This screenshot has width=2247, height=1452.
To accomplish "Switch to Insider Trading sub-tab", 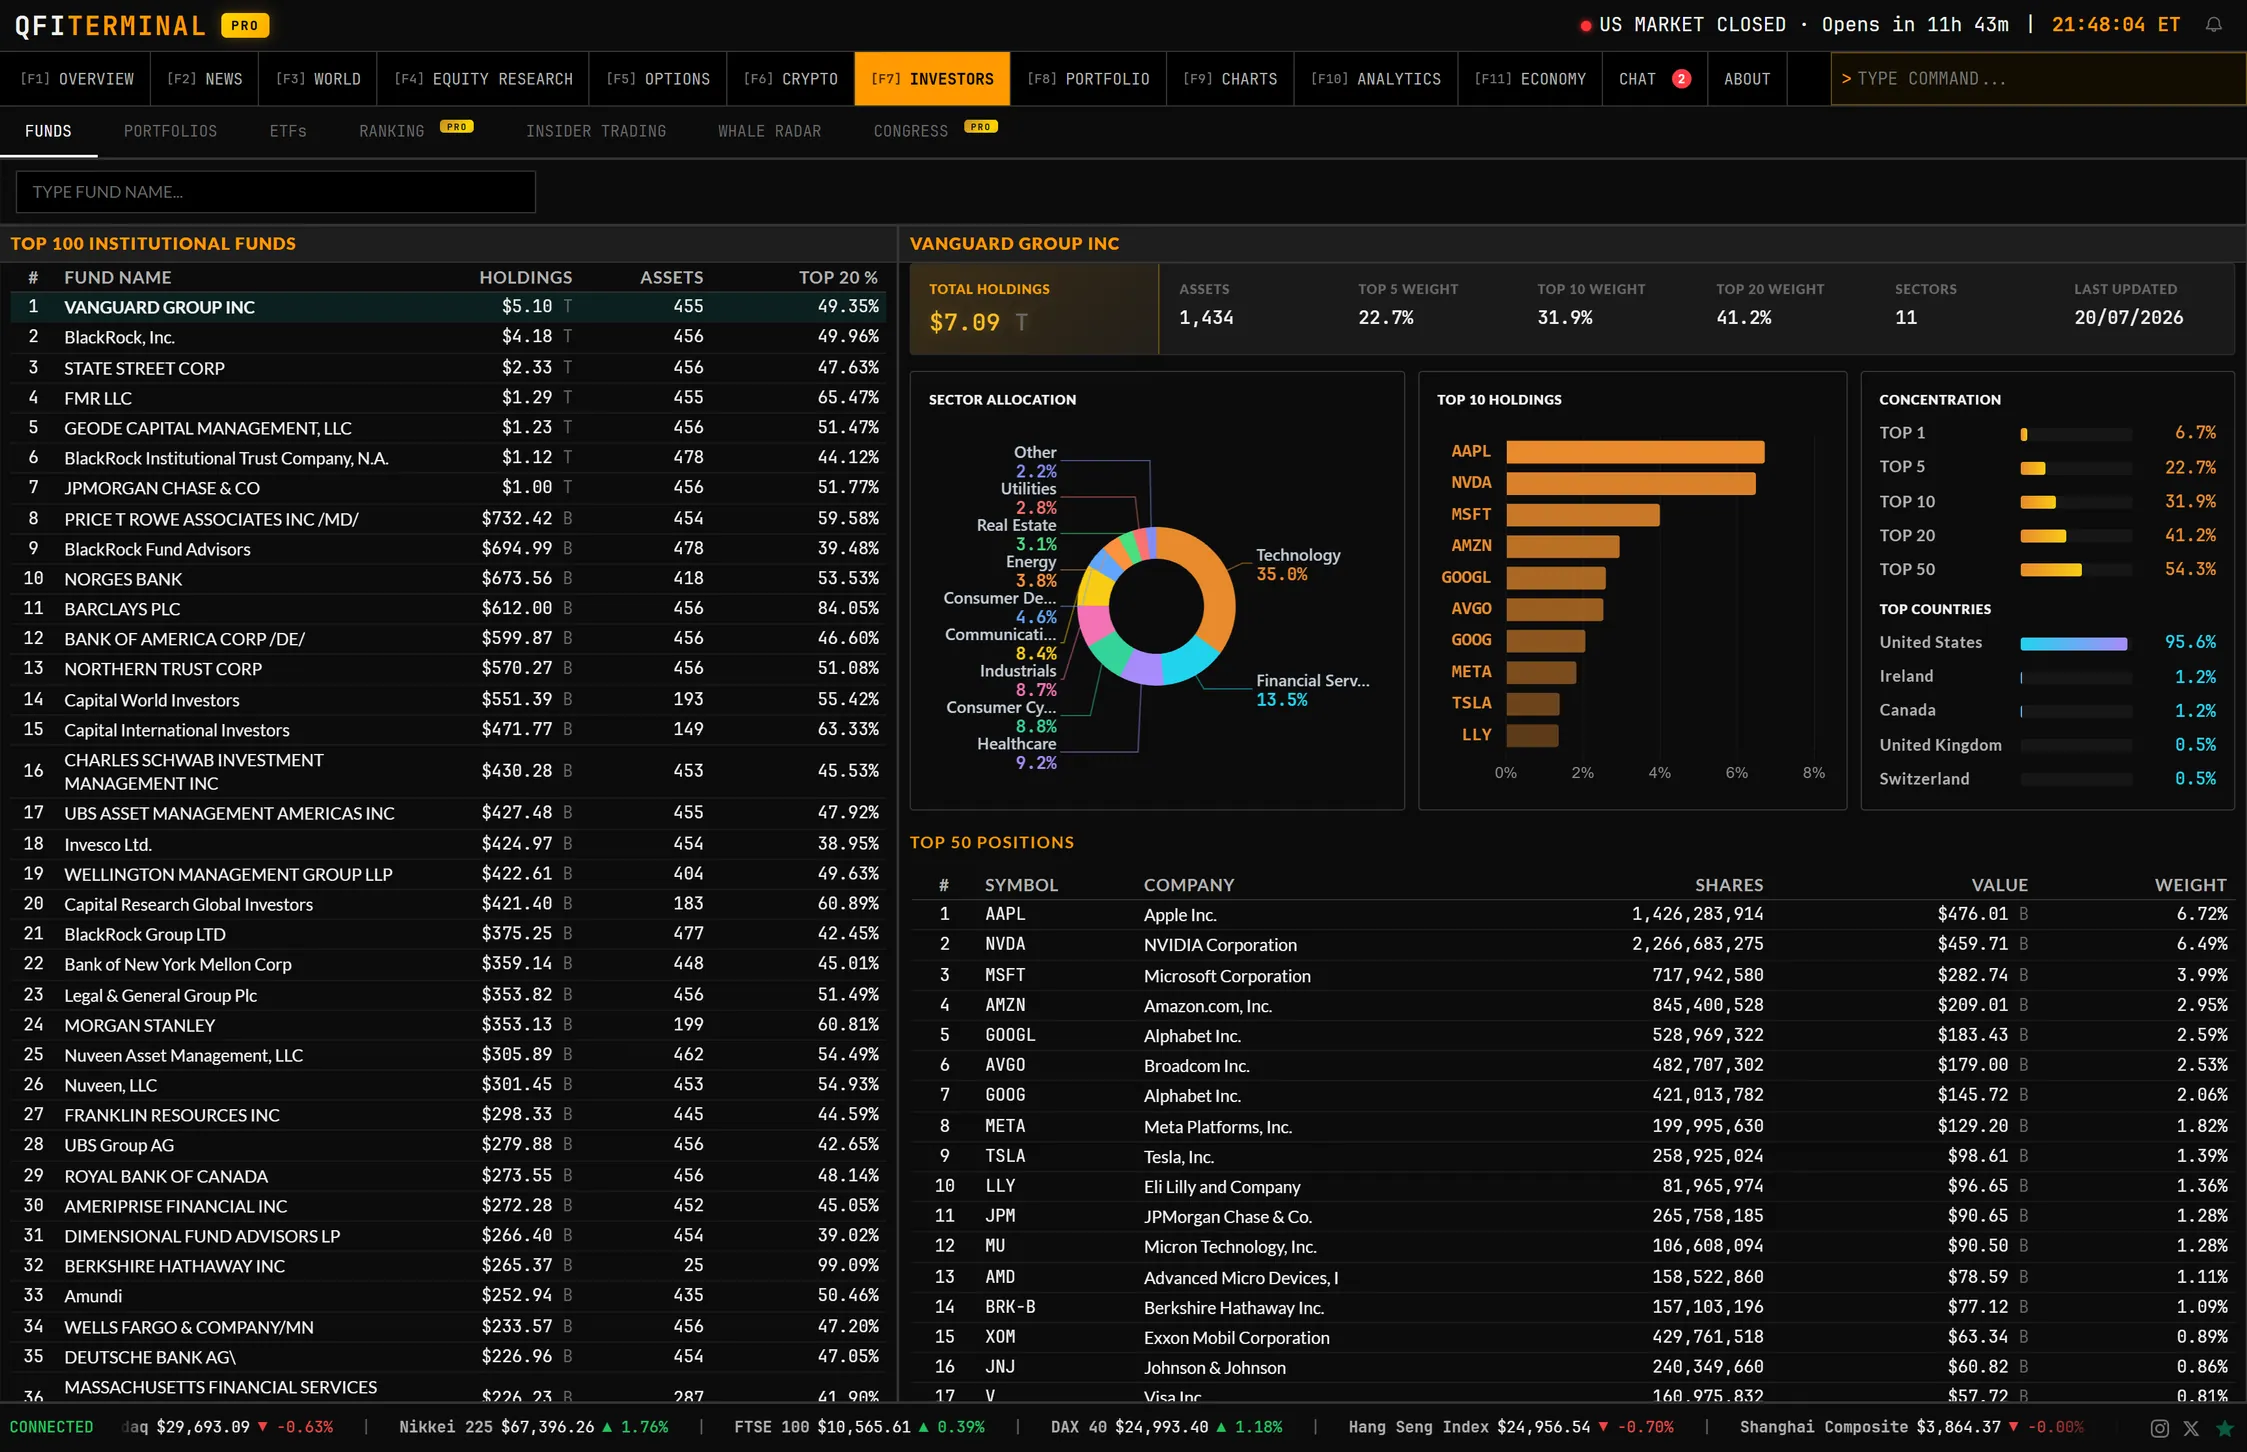I will click(x=596, y=131).
